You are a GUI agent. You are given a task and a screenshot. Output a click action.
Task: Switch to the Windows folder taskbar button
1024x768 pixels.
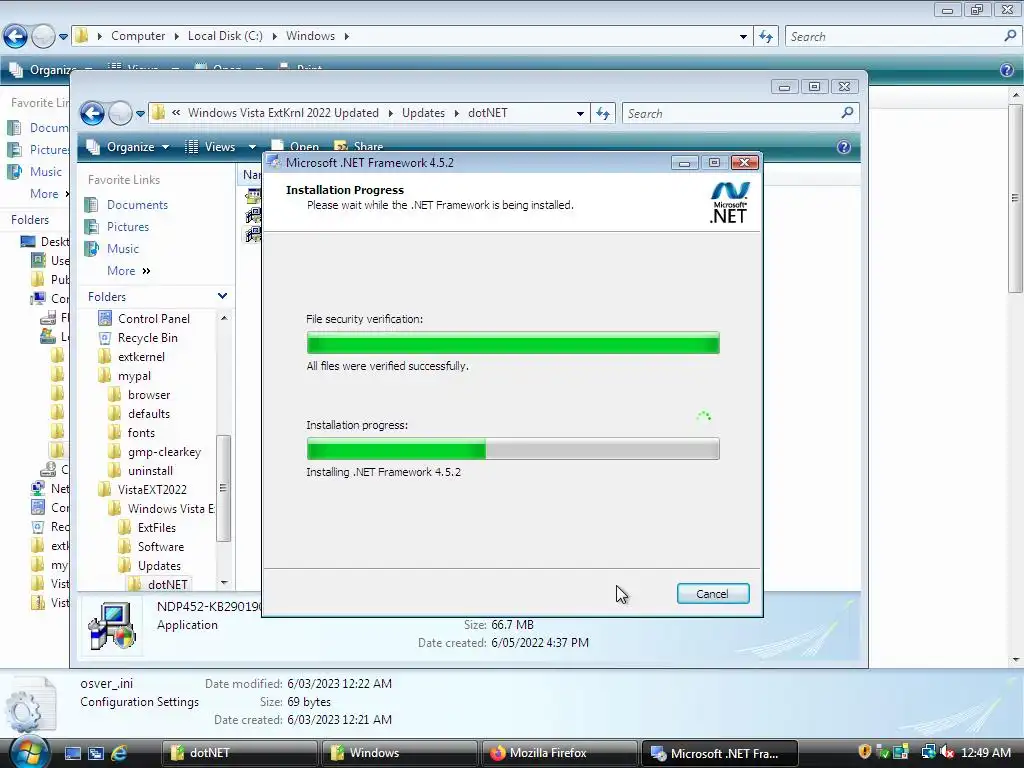tap(399, 753)
